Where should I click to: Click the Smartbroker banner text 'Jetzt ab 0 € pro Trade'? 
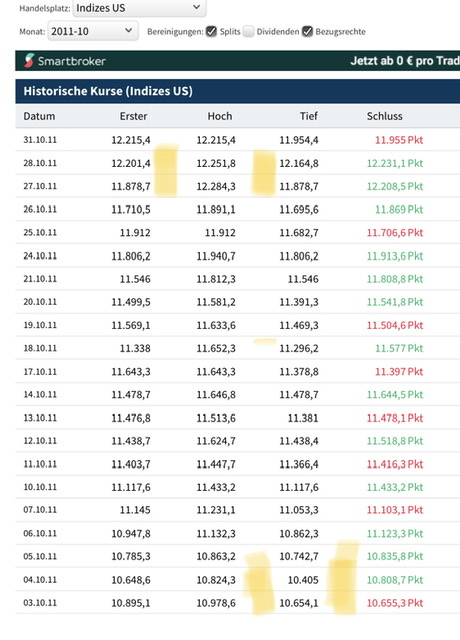(x=405, y=61)
